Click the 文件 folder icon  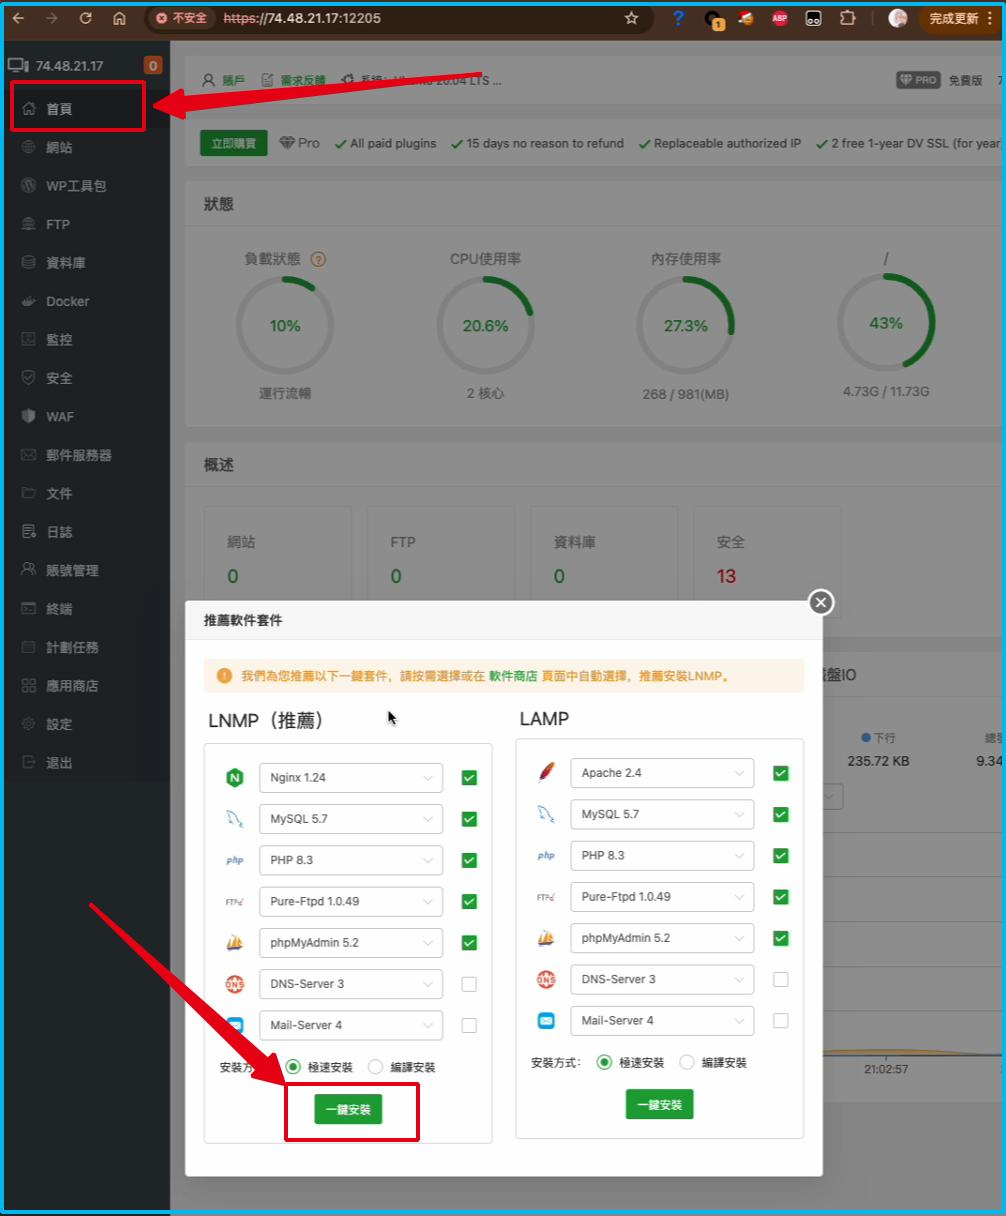pyautogui.click(x=28, y=493)
